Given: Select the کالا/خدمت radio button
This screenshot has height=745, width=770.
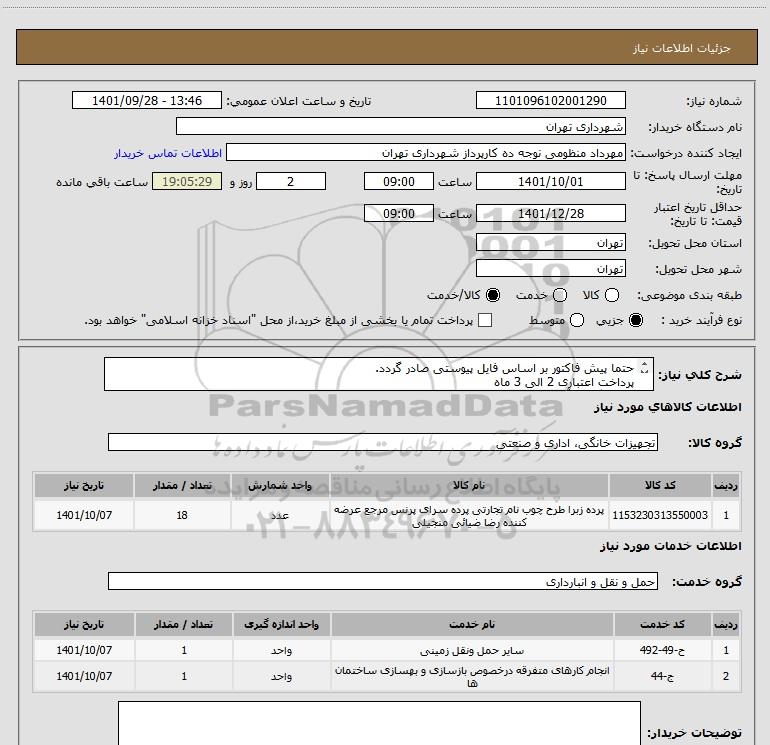Looking at the screenshot, I should pos(493,296).
